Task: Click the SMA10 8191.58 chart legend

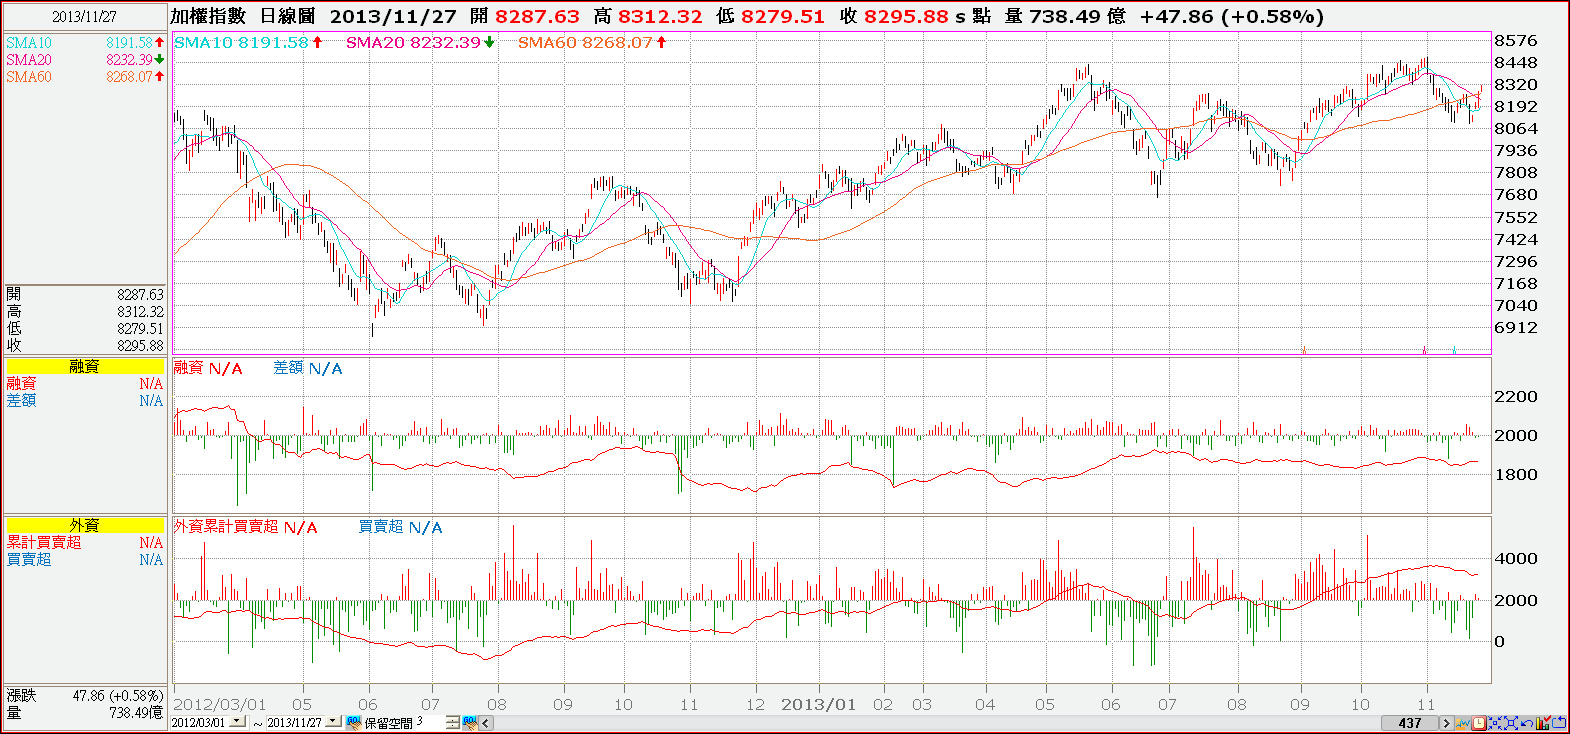Action: click(249, 42)
